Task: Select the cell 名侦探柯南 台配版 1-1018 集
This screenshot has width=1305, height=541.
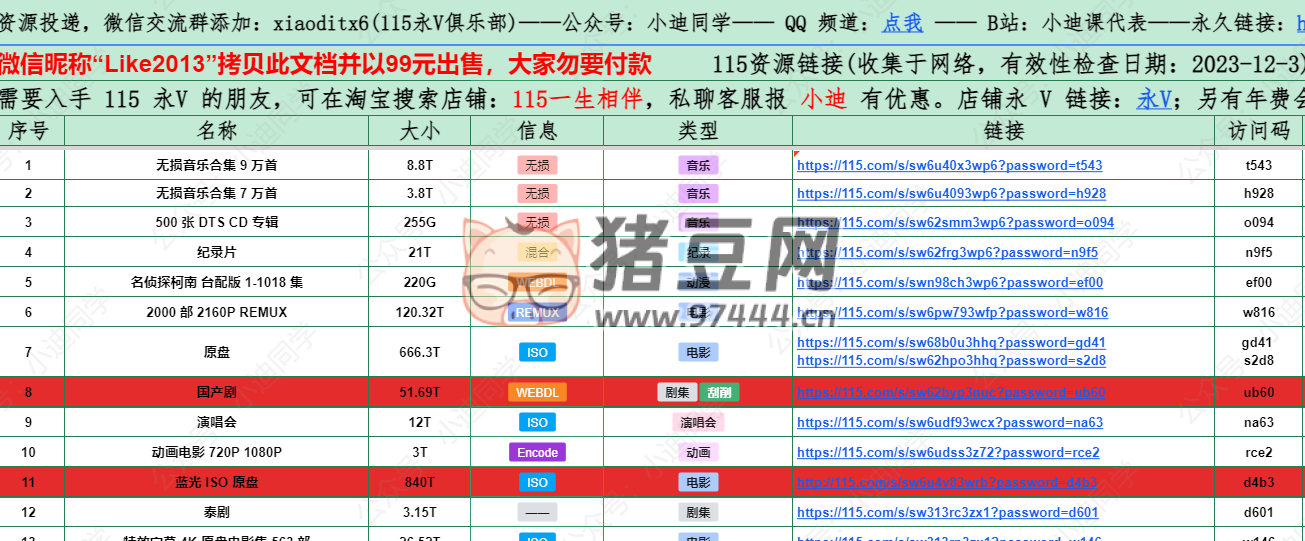Action: 217,283
